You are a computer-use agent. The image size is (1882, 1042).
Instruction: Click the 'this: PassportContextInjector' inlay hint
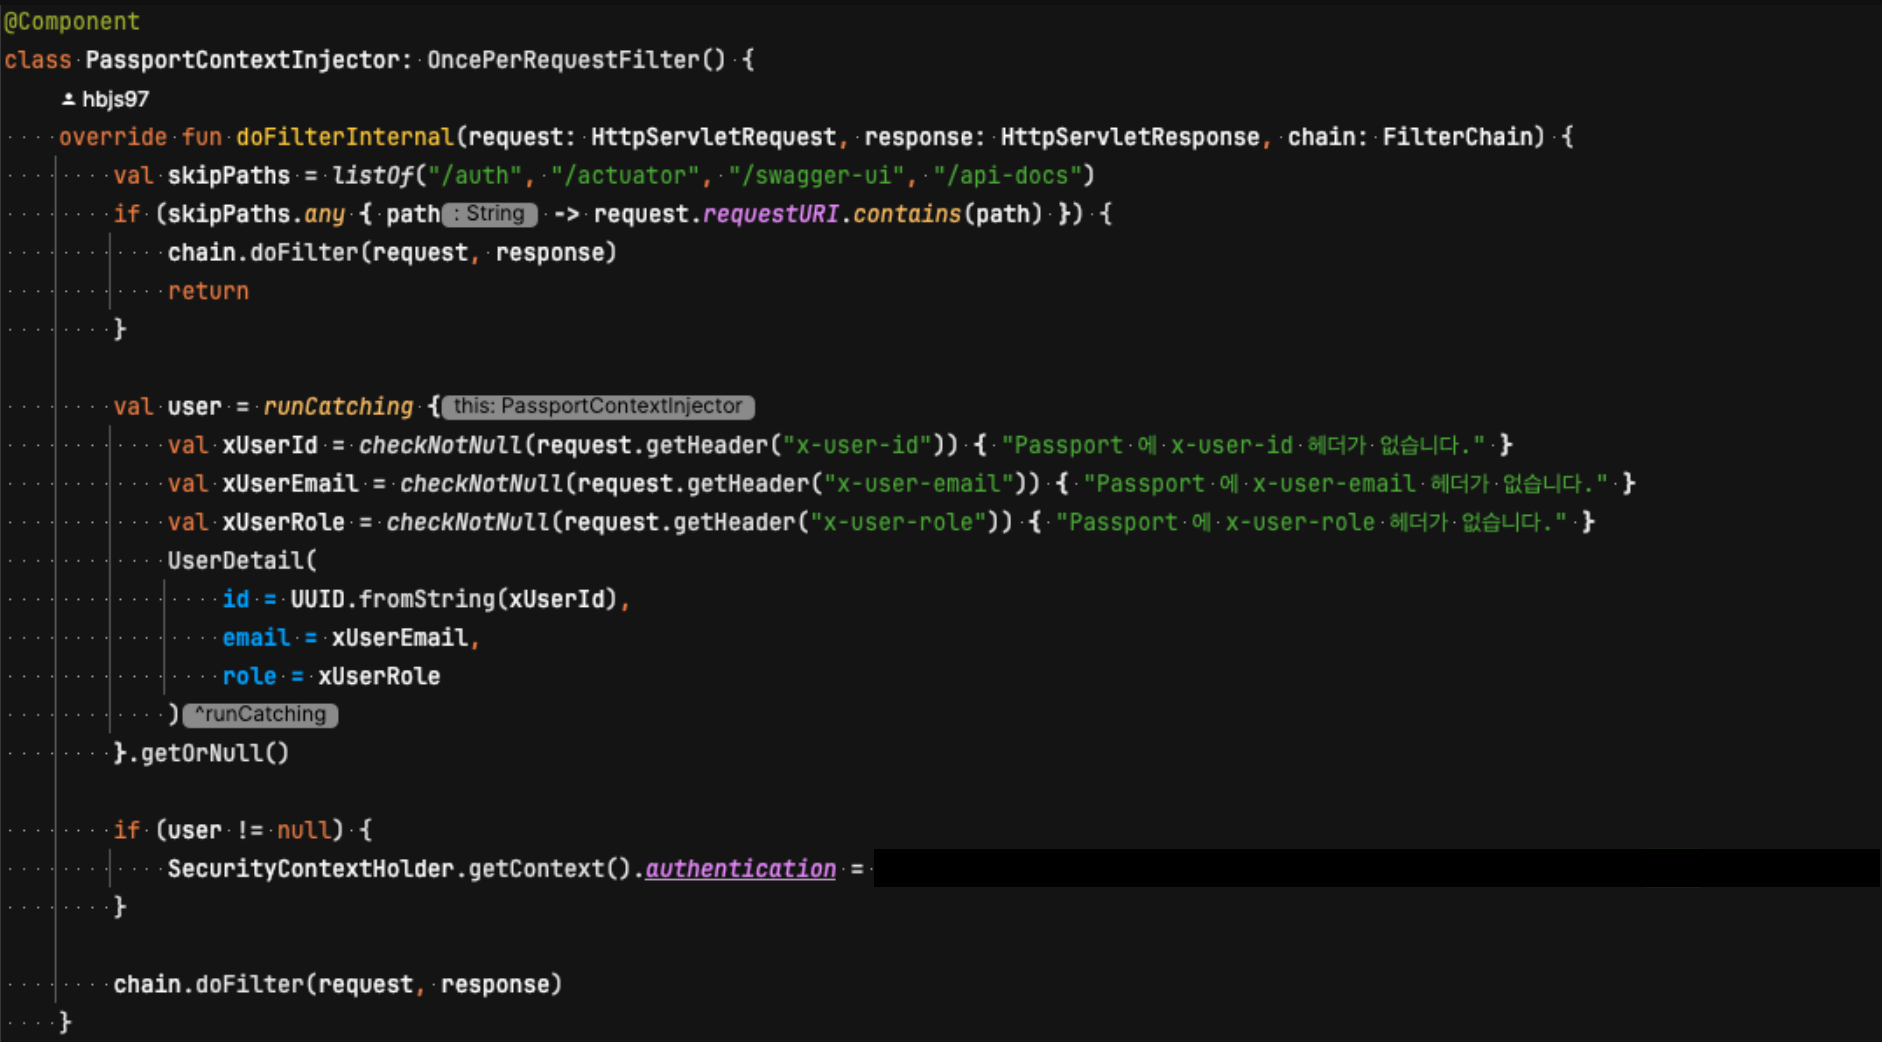598,406
